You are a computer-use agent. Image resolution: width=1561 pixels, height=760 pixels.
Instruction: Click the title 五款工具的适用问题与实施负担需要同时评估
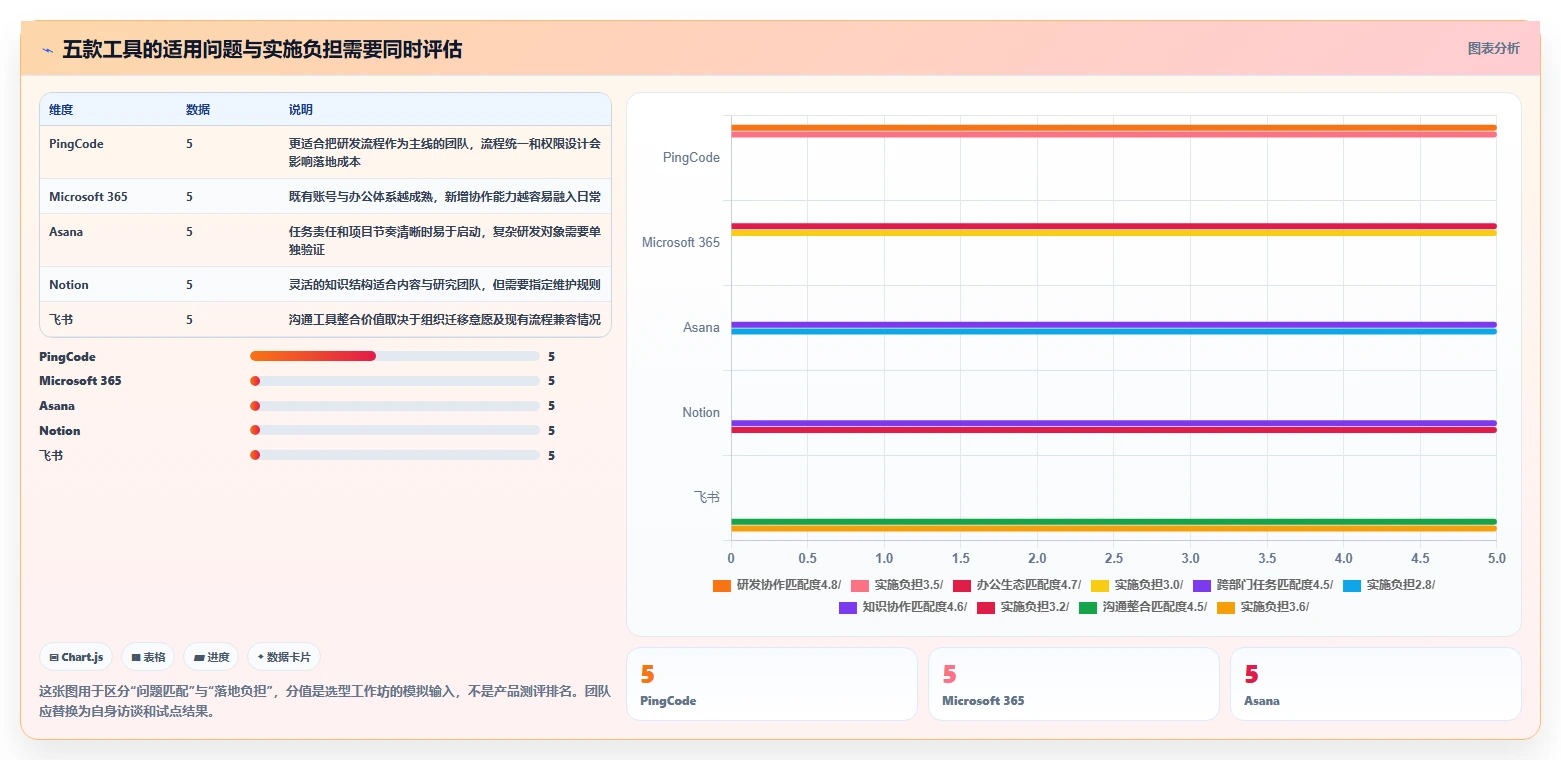tap(262, 50)
